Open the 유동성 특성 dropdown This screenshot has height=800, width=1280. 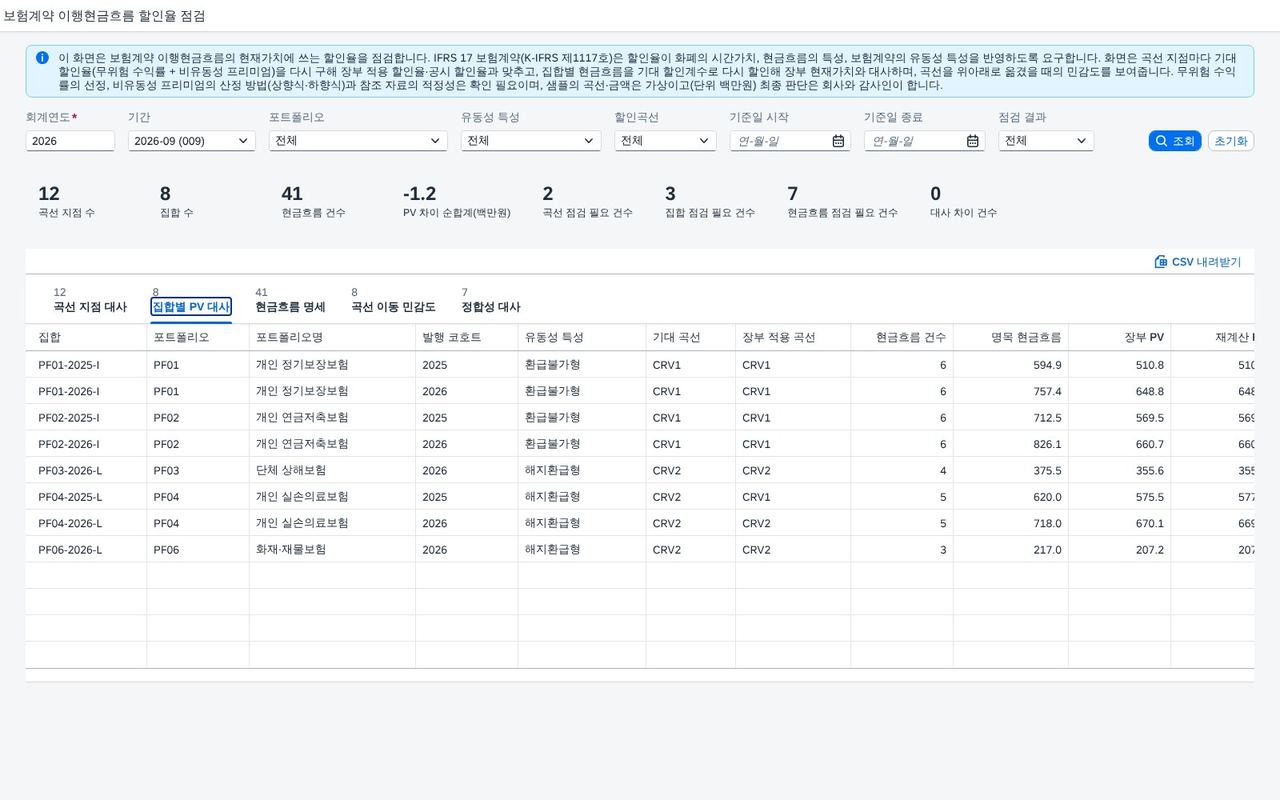531,141
